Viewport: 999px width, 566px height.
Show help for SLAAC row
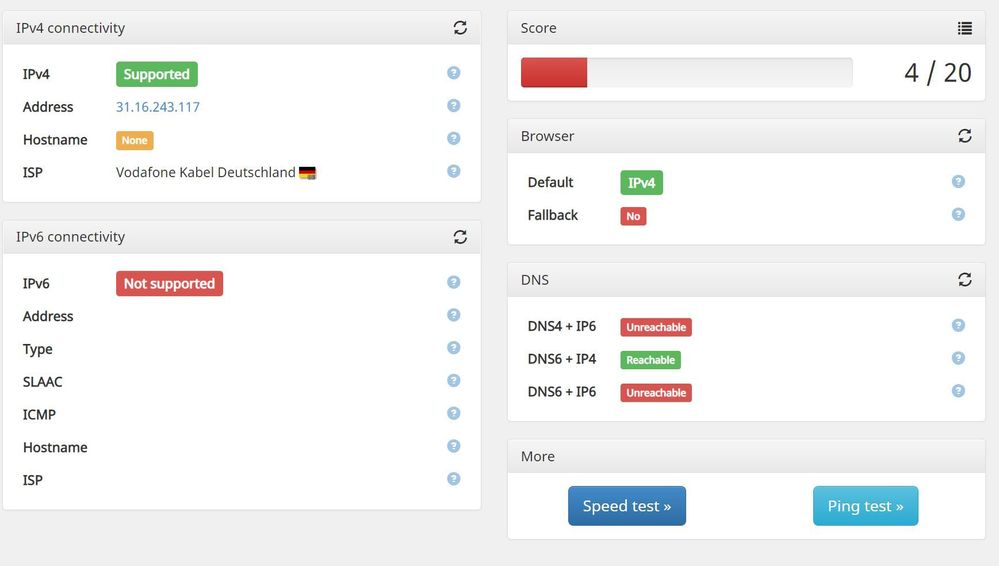(454, 381)
